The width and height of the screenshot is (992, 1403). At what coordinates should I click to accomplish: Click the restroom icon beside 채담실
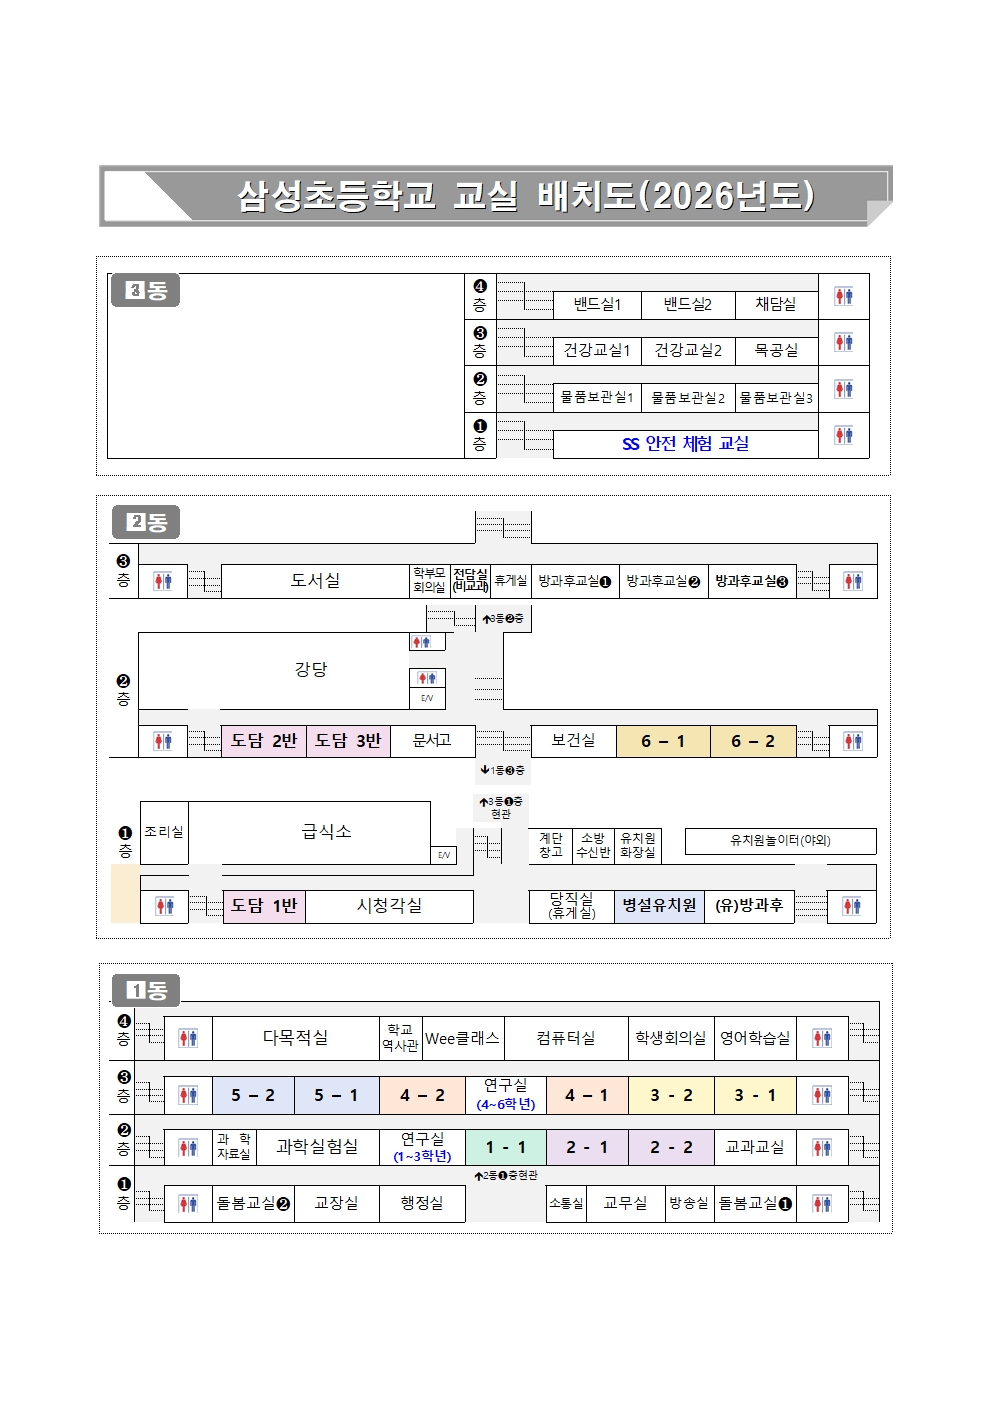[x=843, y=296]
